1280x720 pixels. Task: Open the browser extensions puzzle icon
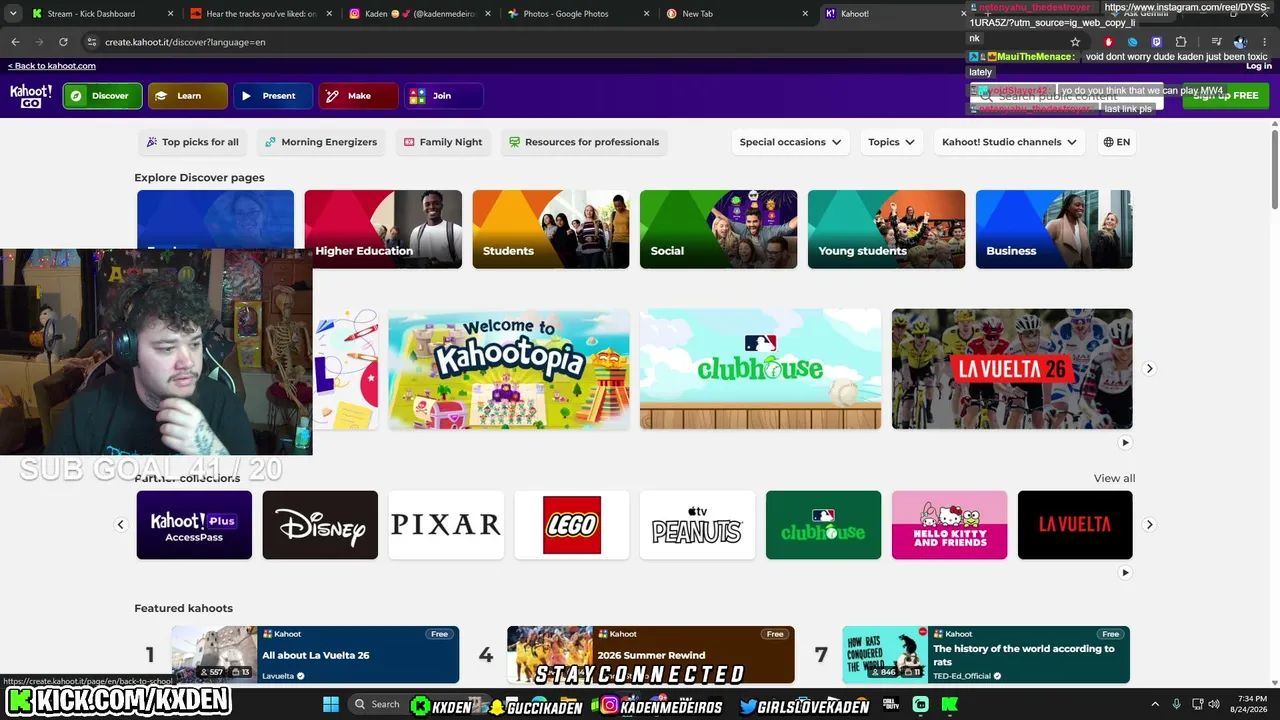click(x=1181, y=42)
